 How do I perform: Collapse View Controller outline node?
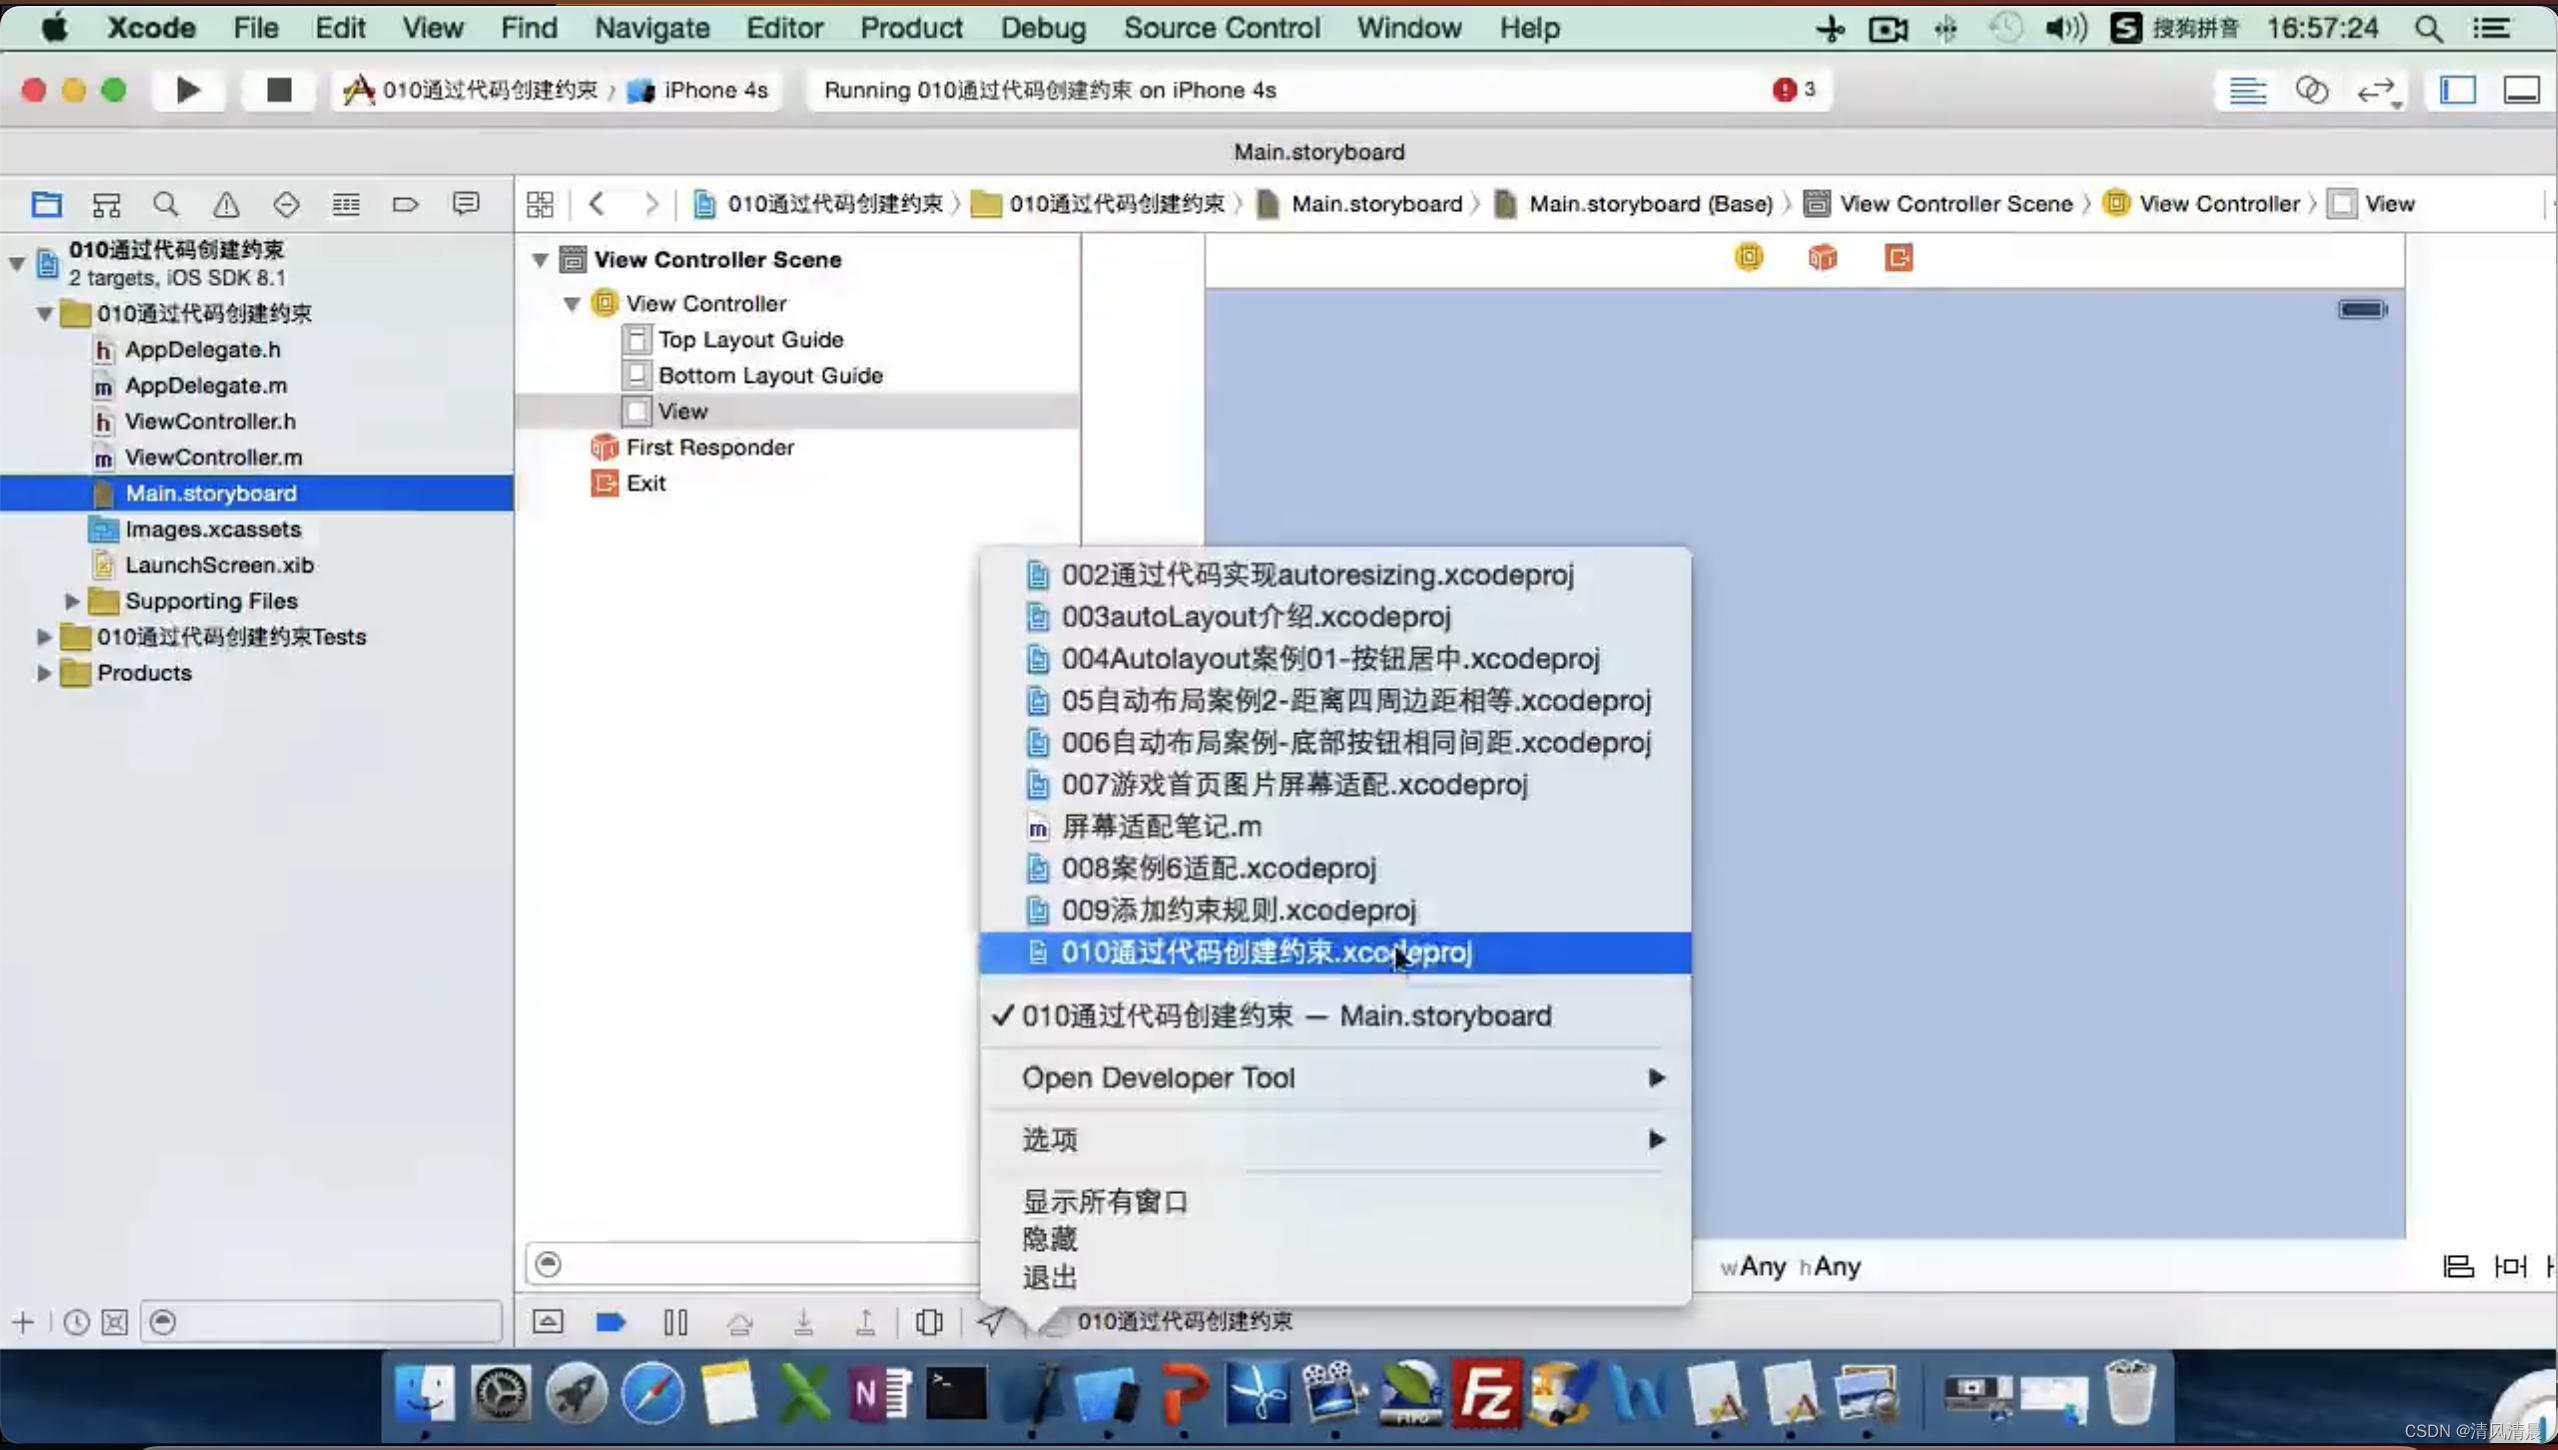coord(572,303)
